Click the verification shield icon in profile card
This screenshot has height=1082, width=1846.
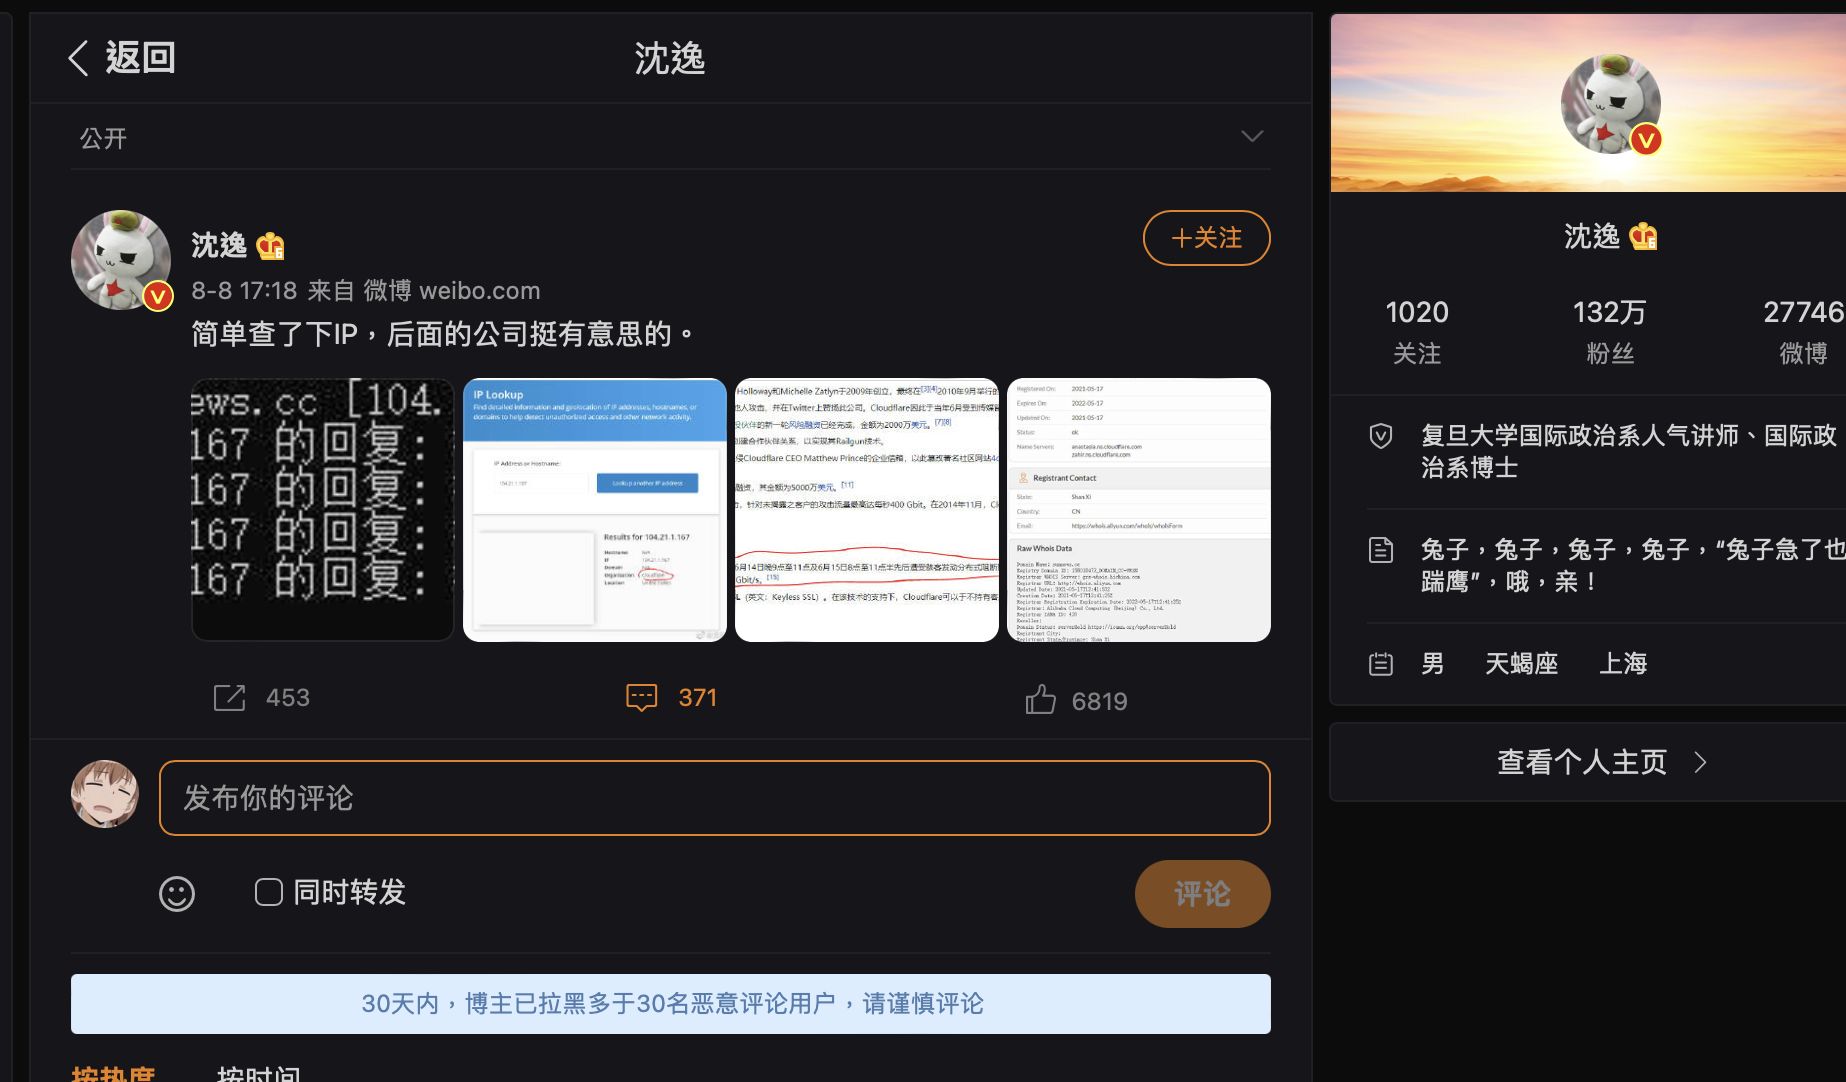pos(1381,436)
